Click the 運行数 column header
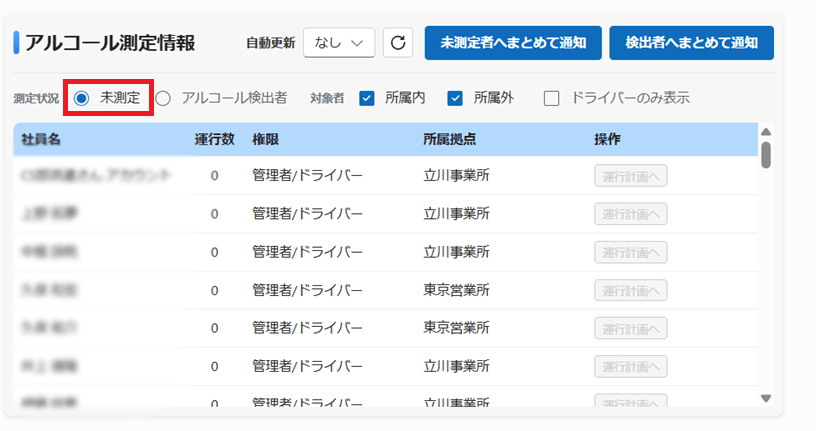 pos(214,140)
